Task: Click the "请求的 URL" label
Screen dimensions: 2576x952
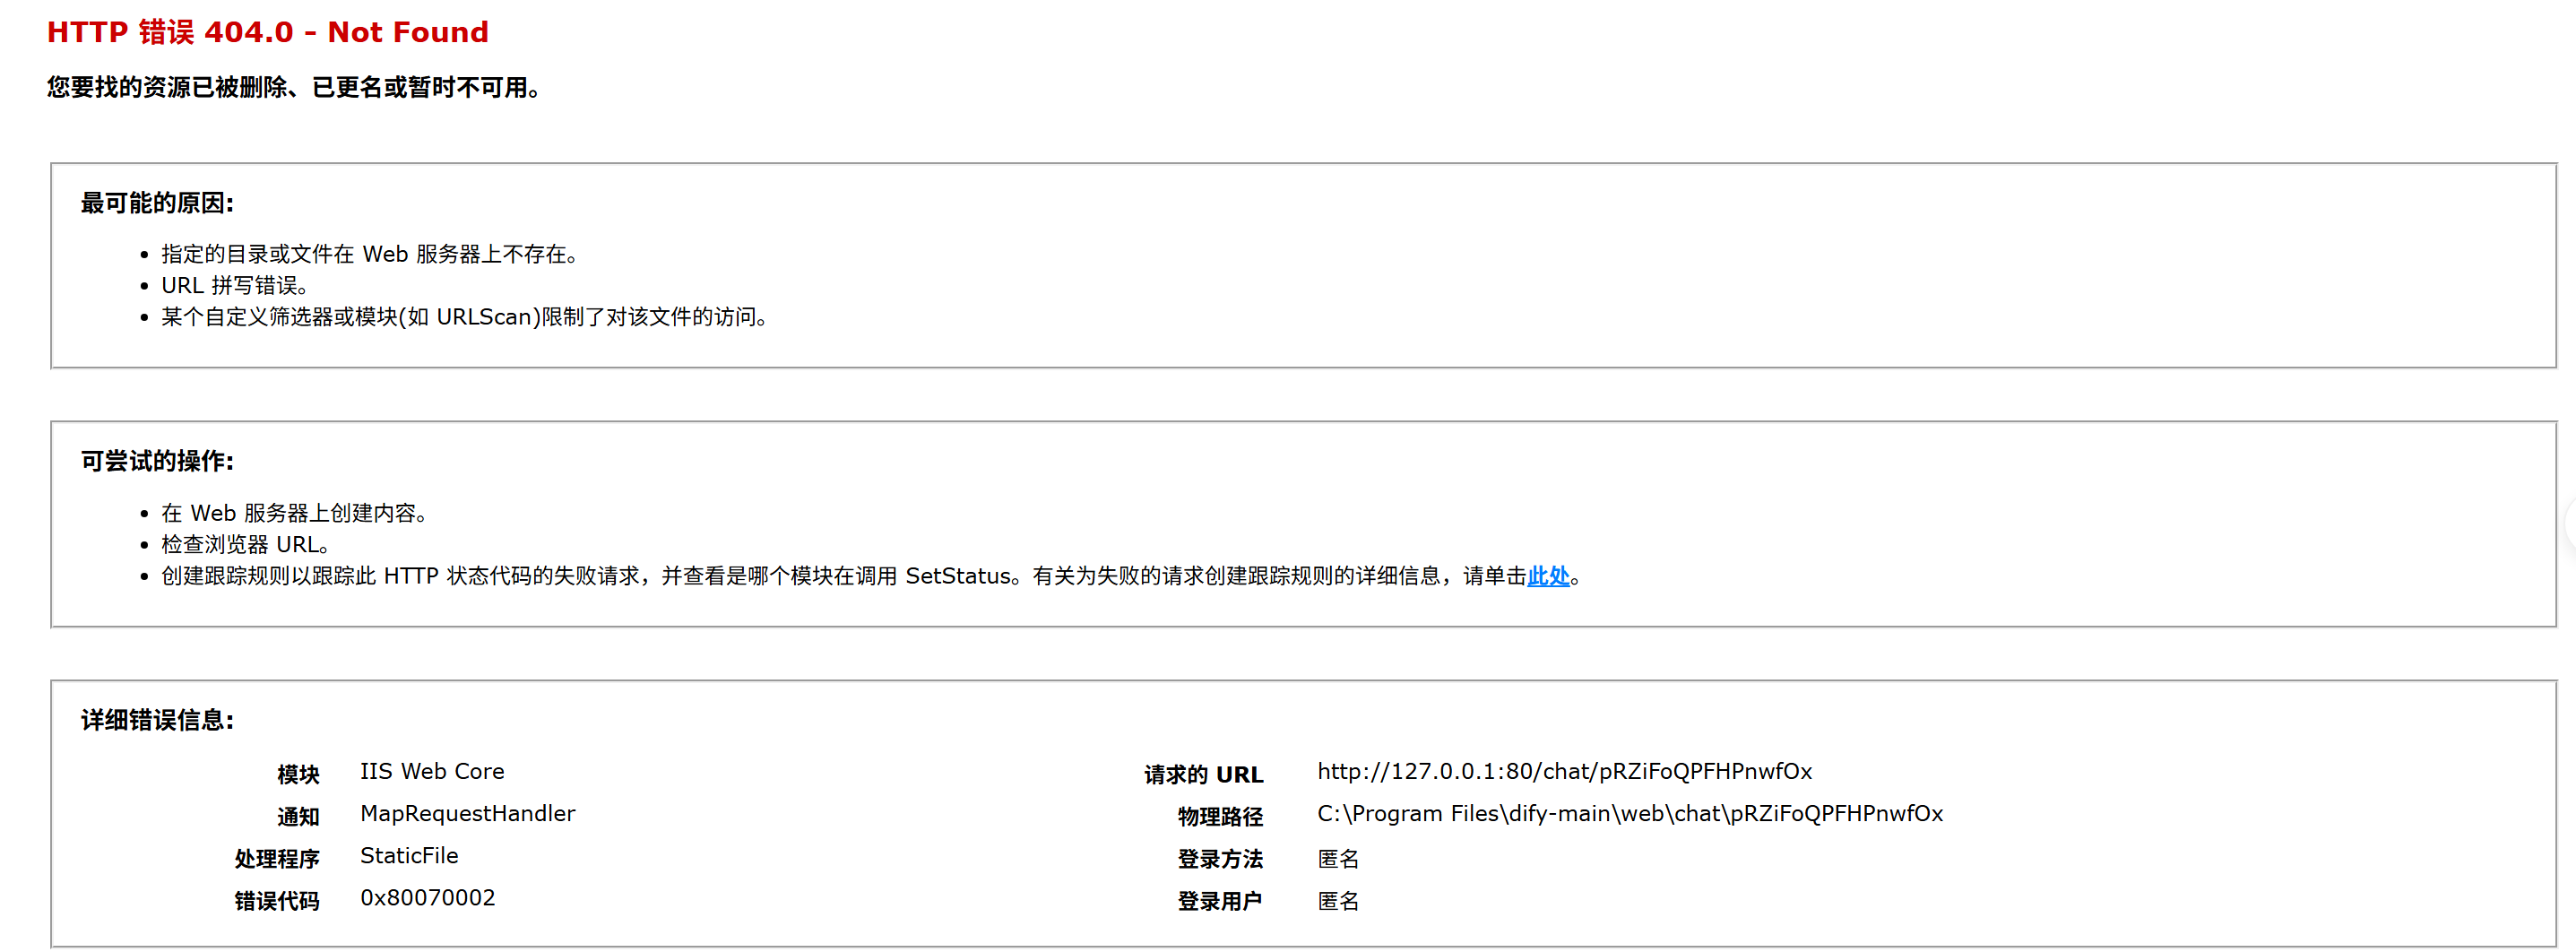Action: [x=1204, y=774]
